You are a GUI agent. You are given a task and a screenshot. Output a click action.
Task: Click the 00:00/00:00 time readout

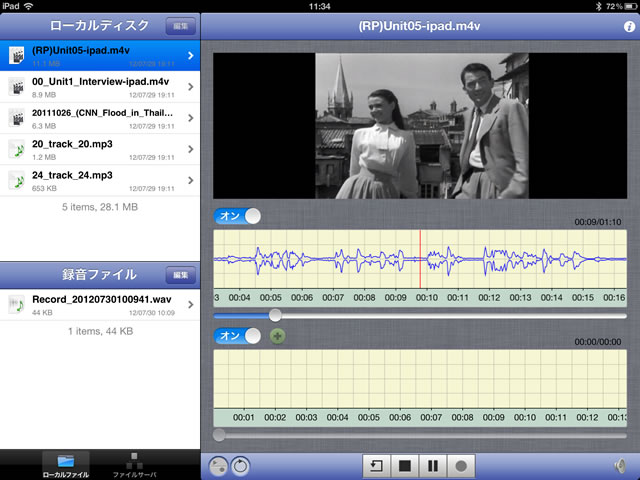tap(598, 342)
